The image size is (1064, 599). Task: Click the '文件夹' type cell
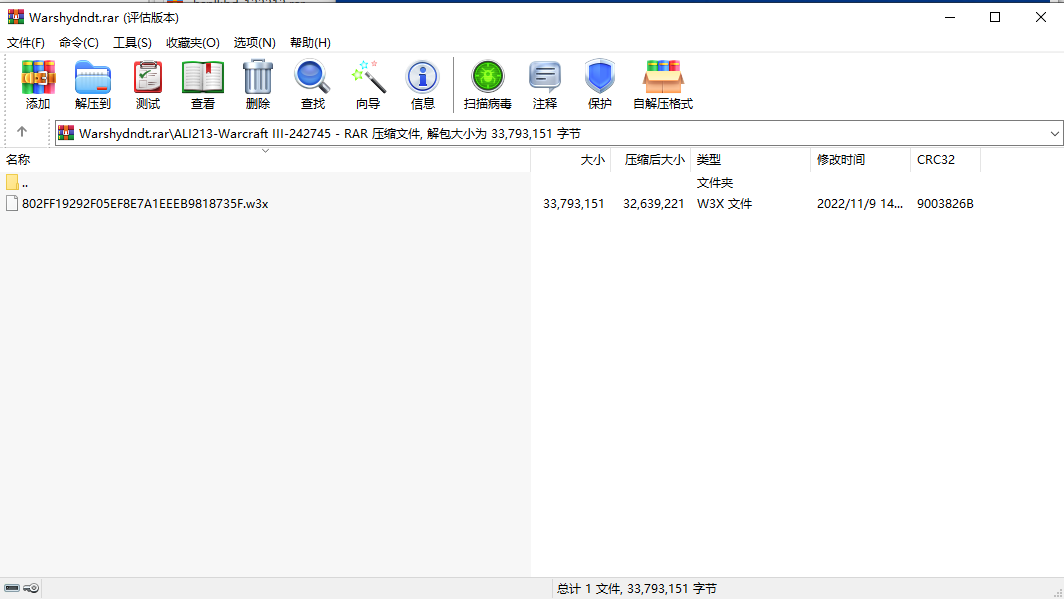coord(715,182)
